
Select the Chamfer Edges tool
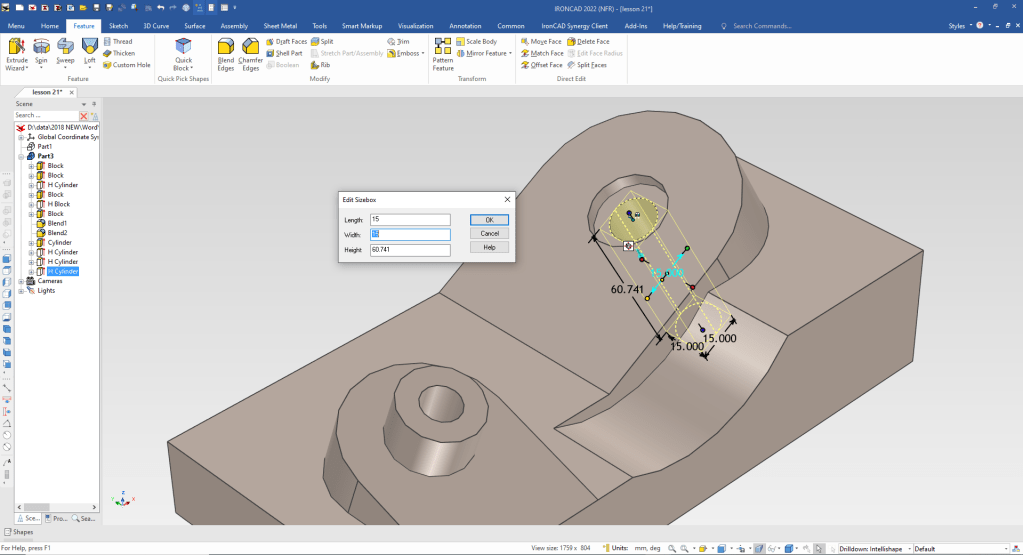coord(250,48)
